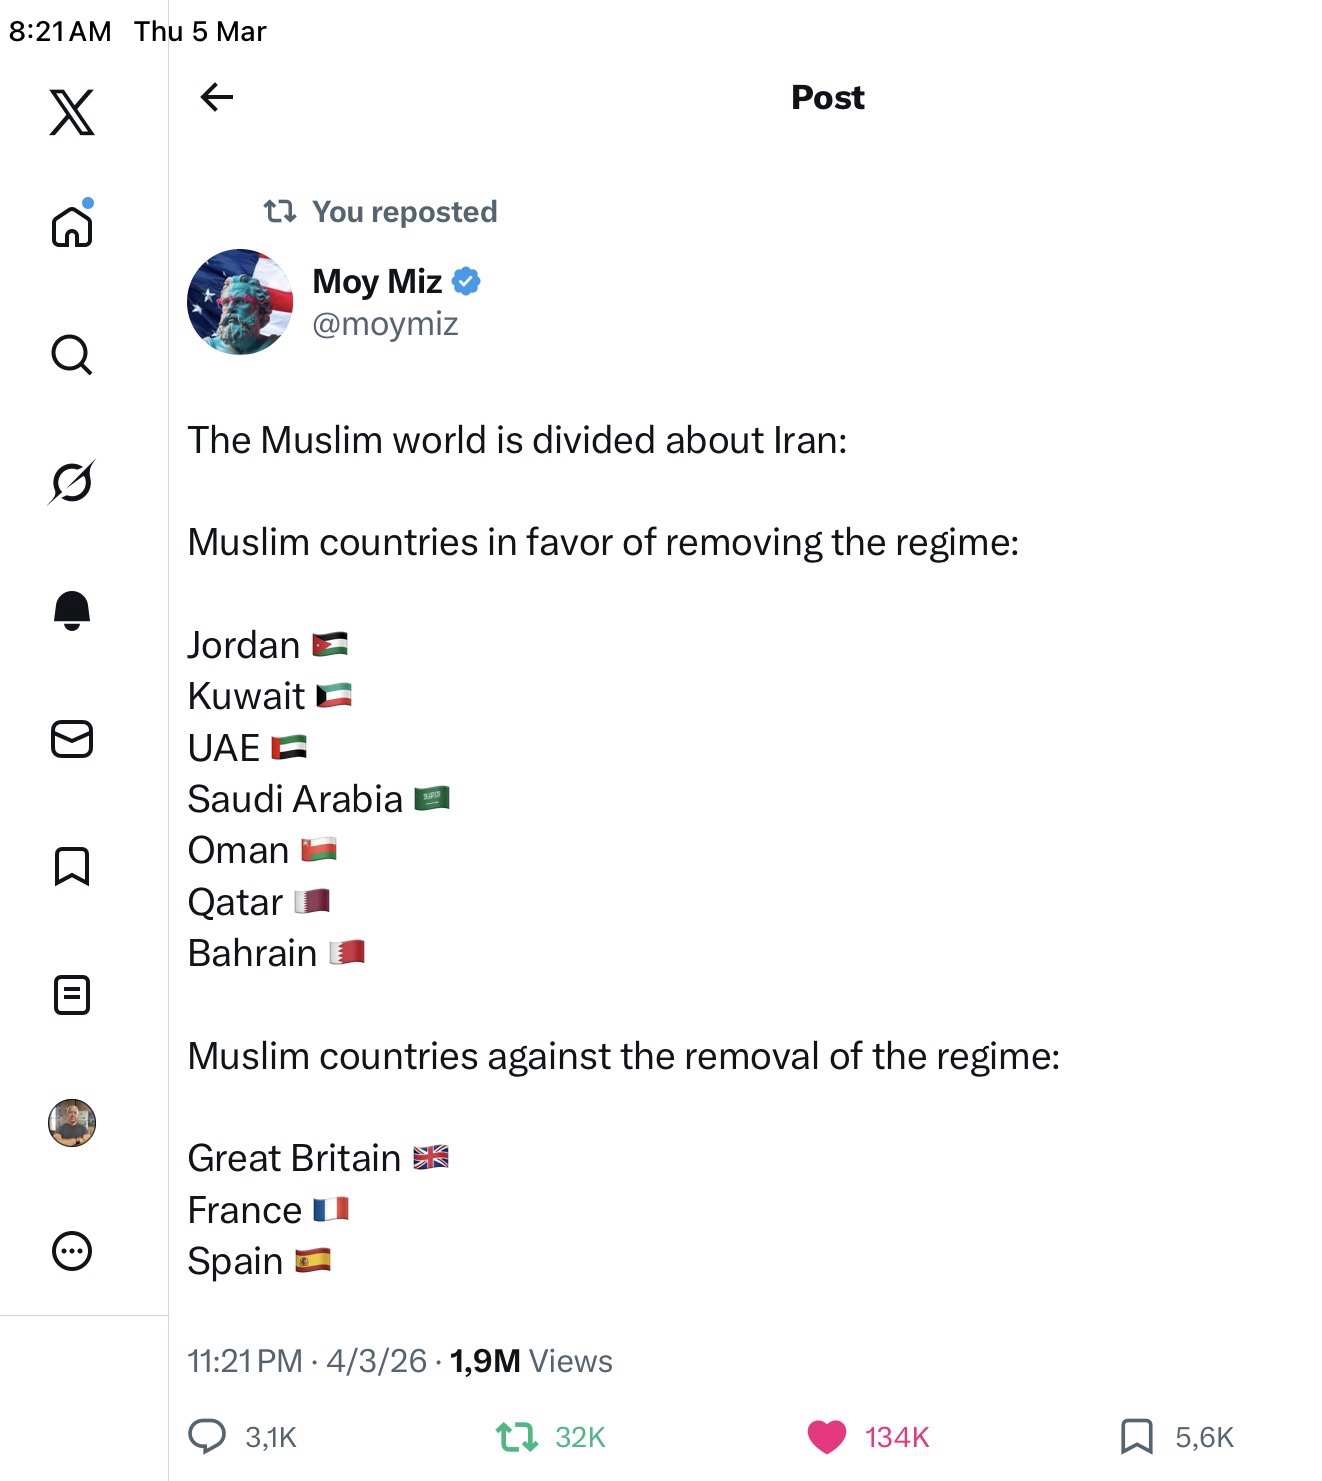
Task: Open the Moy Miz display name link
Action: click(x=377, y=282)
